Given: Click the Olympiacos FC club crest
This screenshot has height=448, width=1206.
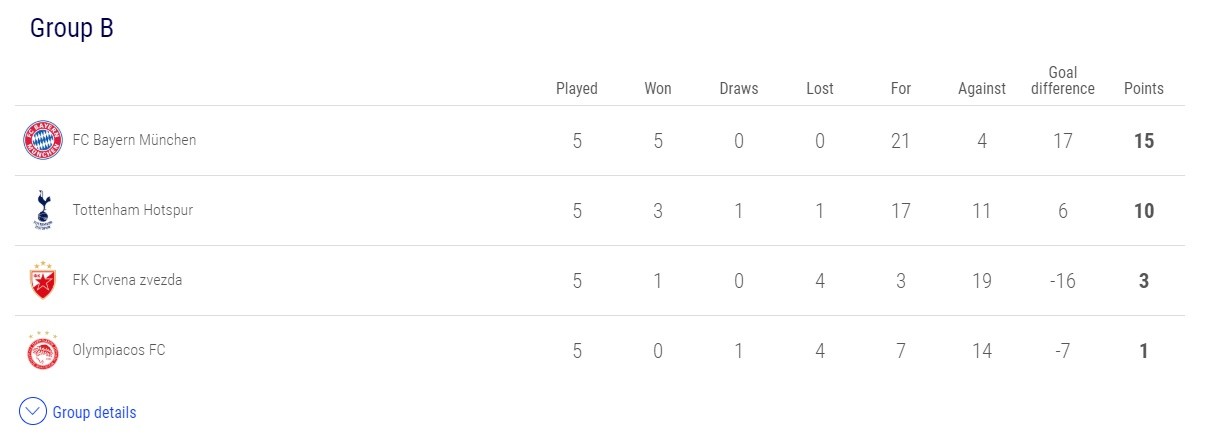Looking at the screenshot, I should tap(43, 350).
